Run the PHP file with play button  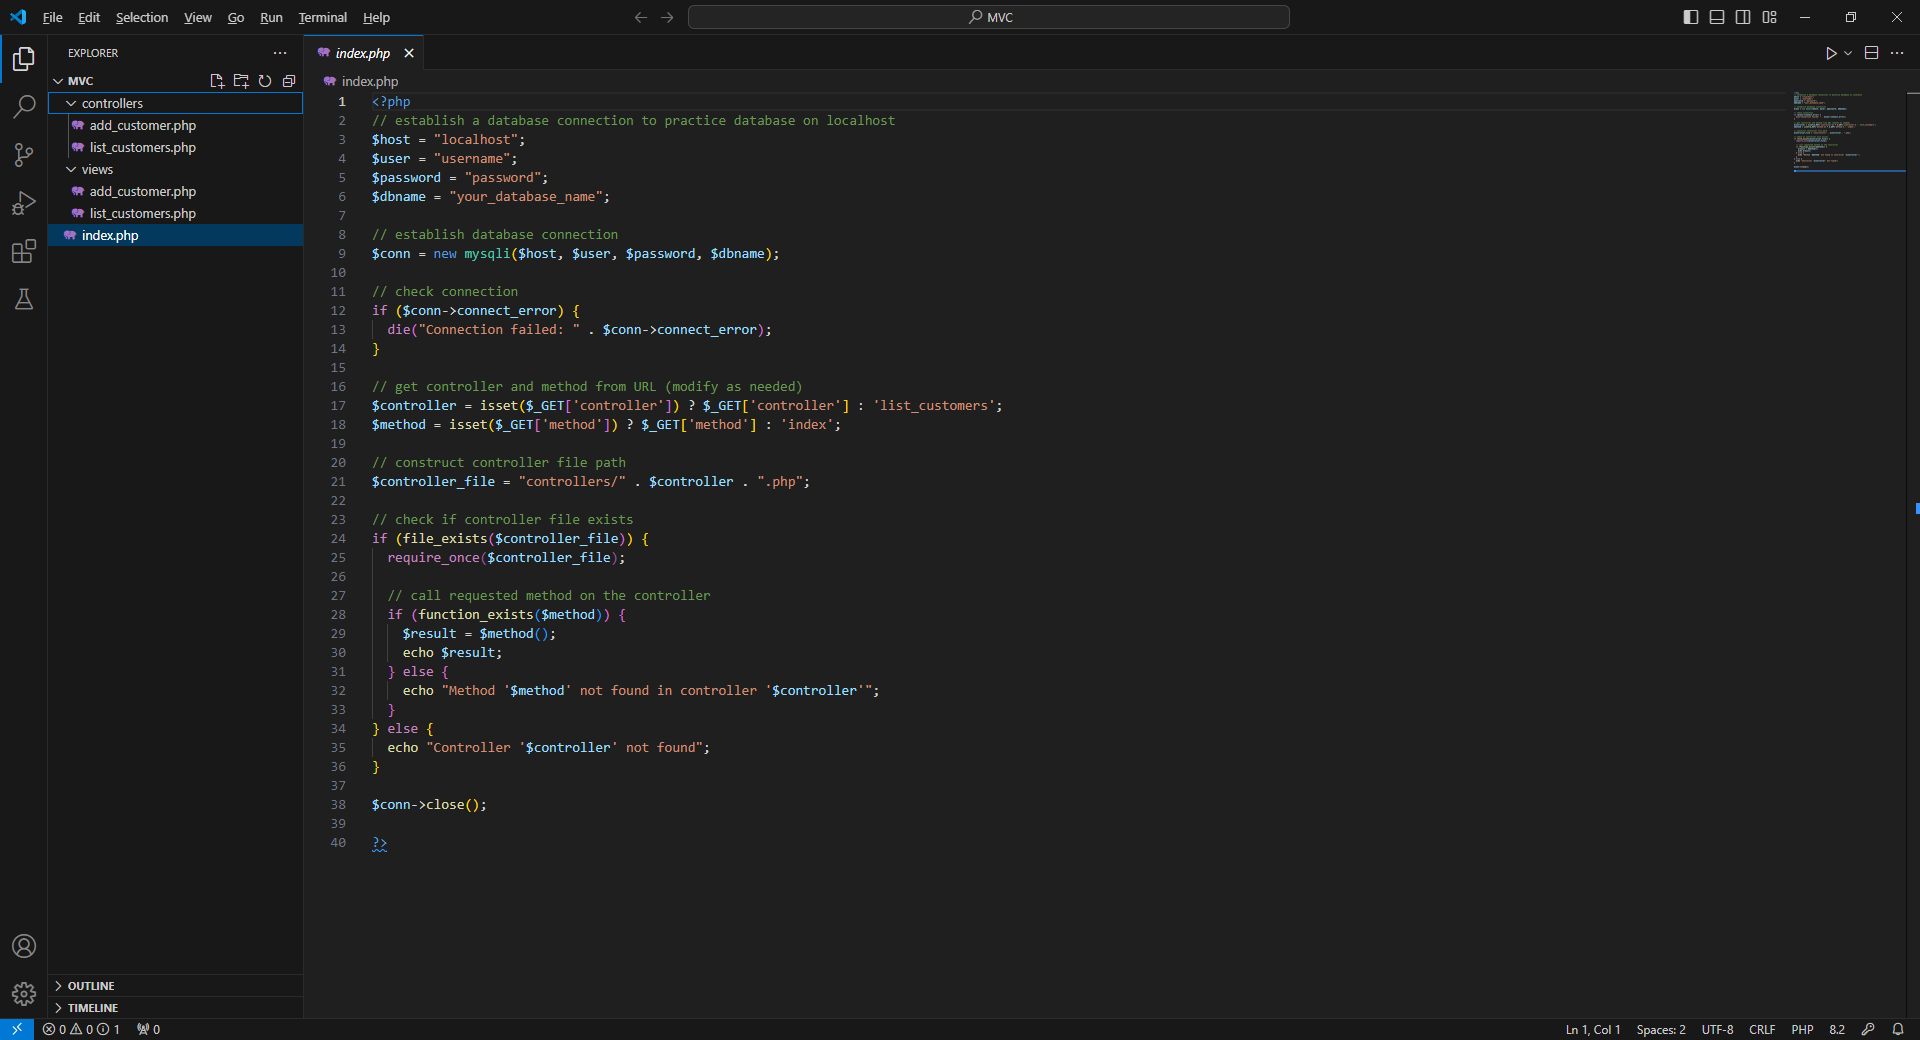coord(1831,53)
